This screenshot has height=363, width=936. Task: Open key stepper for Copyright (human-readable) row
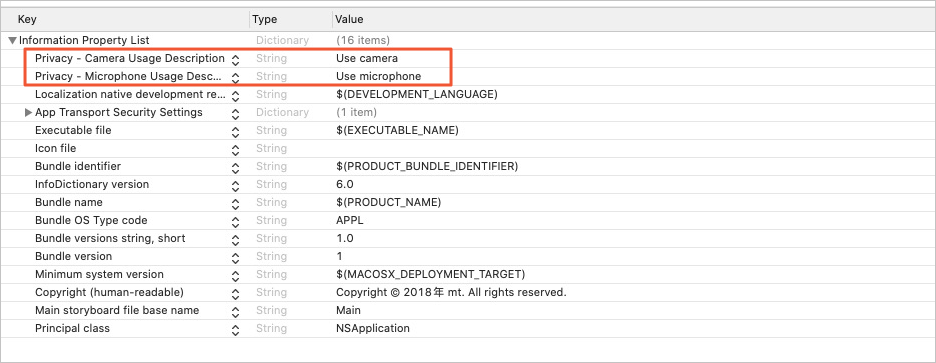pos(236,293)
